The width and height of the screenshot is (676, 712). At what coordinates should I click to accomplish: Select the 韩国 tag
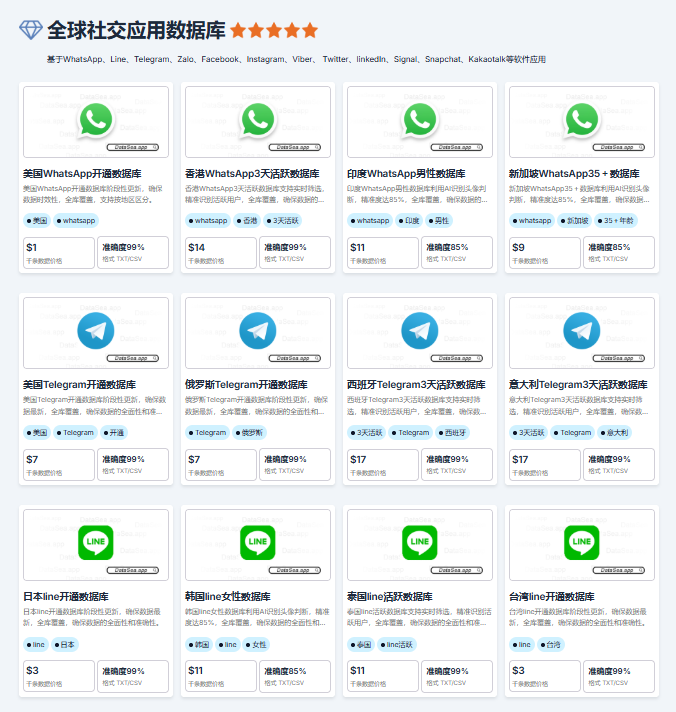point(199,645)
